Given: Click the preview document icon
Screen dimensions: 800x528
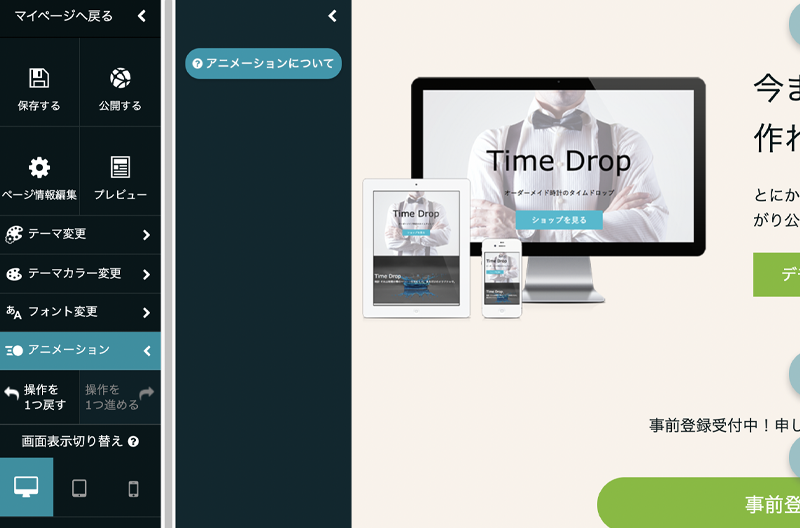Looking at the screenshot, I should (x=120, y=167).
